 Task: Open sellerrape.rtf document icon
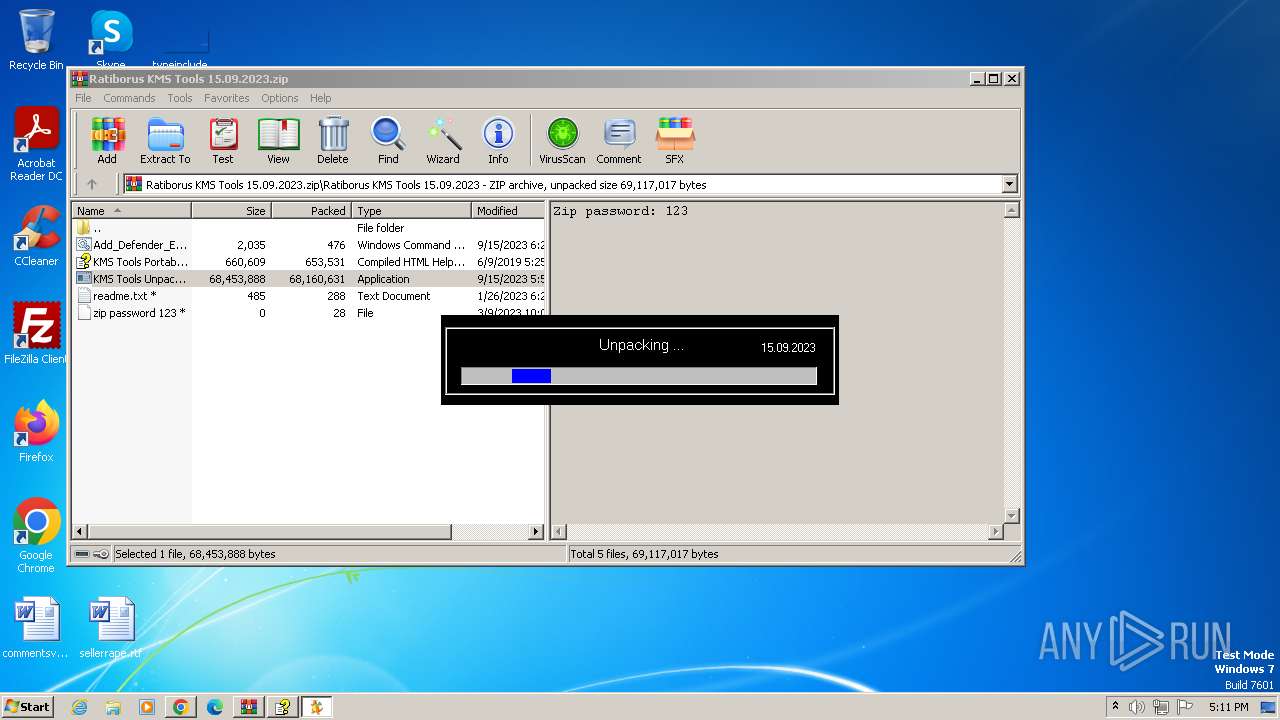[111, 628]
